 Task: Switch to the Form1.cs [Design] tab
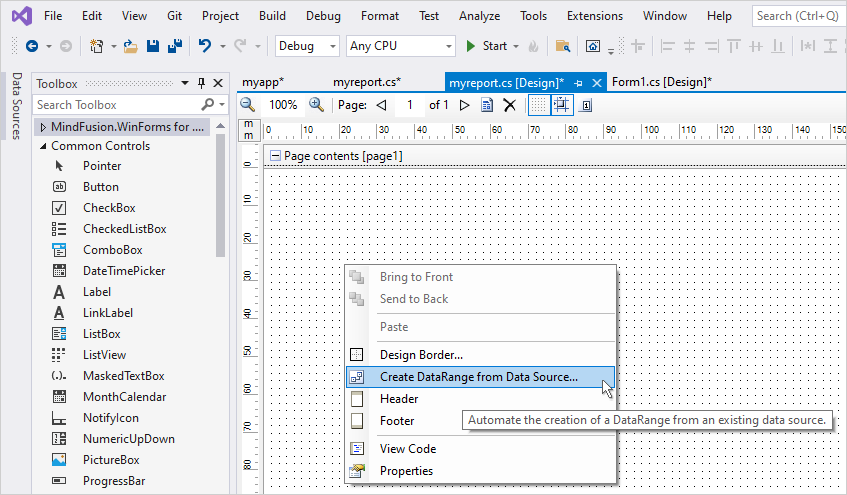tap(661, 82)
